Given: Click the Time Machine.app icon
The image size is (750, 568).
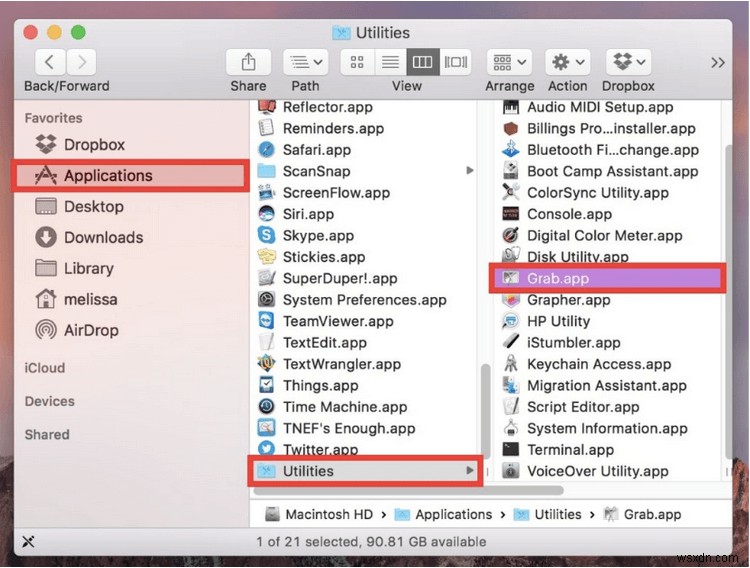Looking at the screenshot, I should point(266,407).
